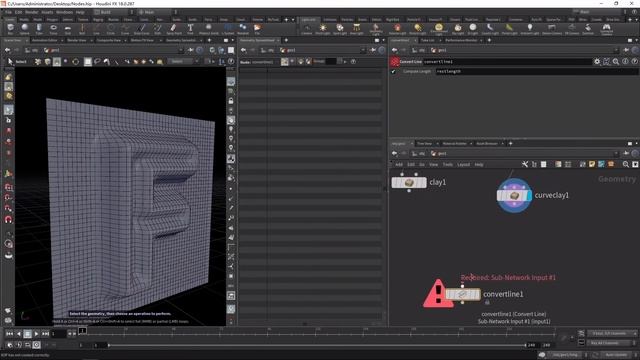Jump to first frame in playbar

(x=9, y=334)
